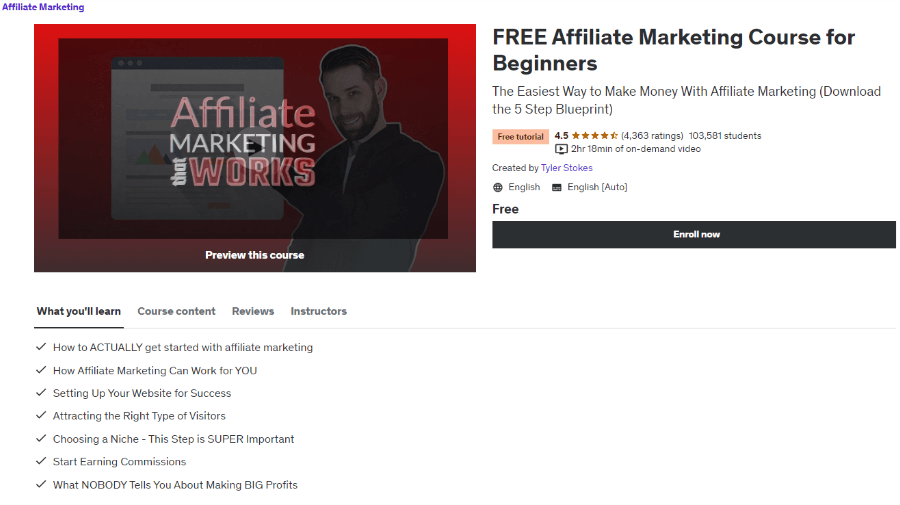Screen dimensions: 900x505
Task: Select the What you'll learn tab
Action: 79,311
